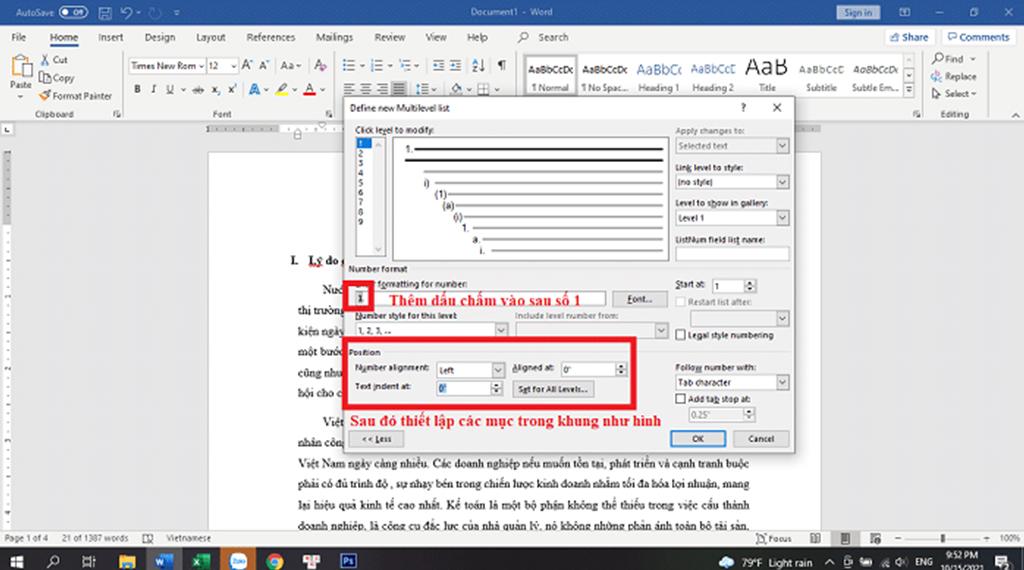Switch to the Insert tab

(x=110, y=37)
